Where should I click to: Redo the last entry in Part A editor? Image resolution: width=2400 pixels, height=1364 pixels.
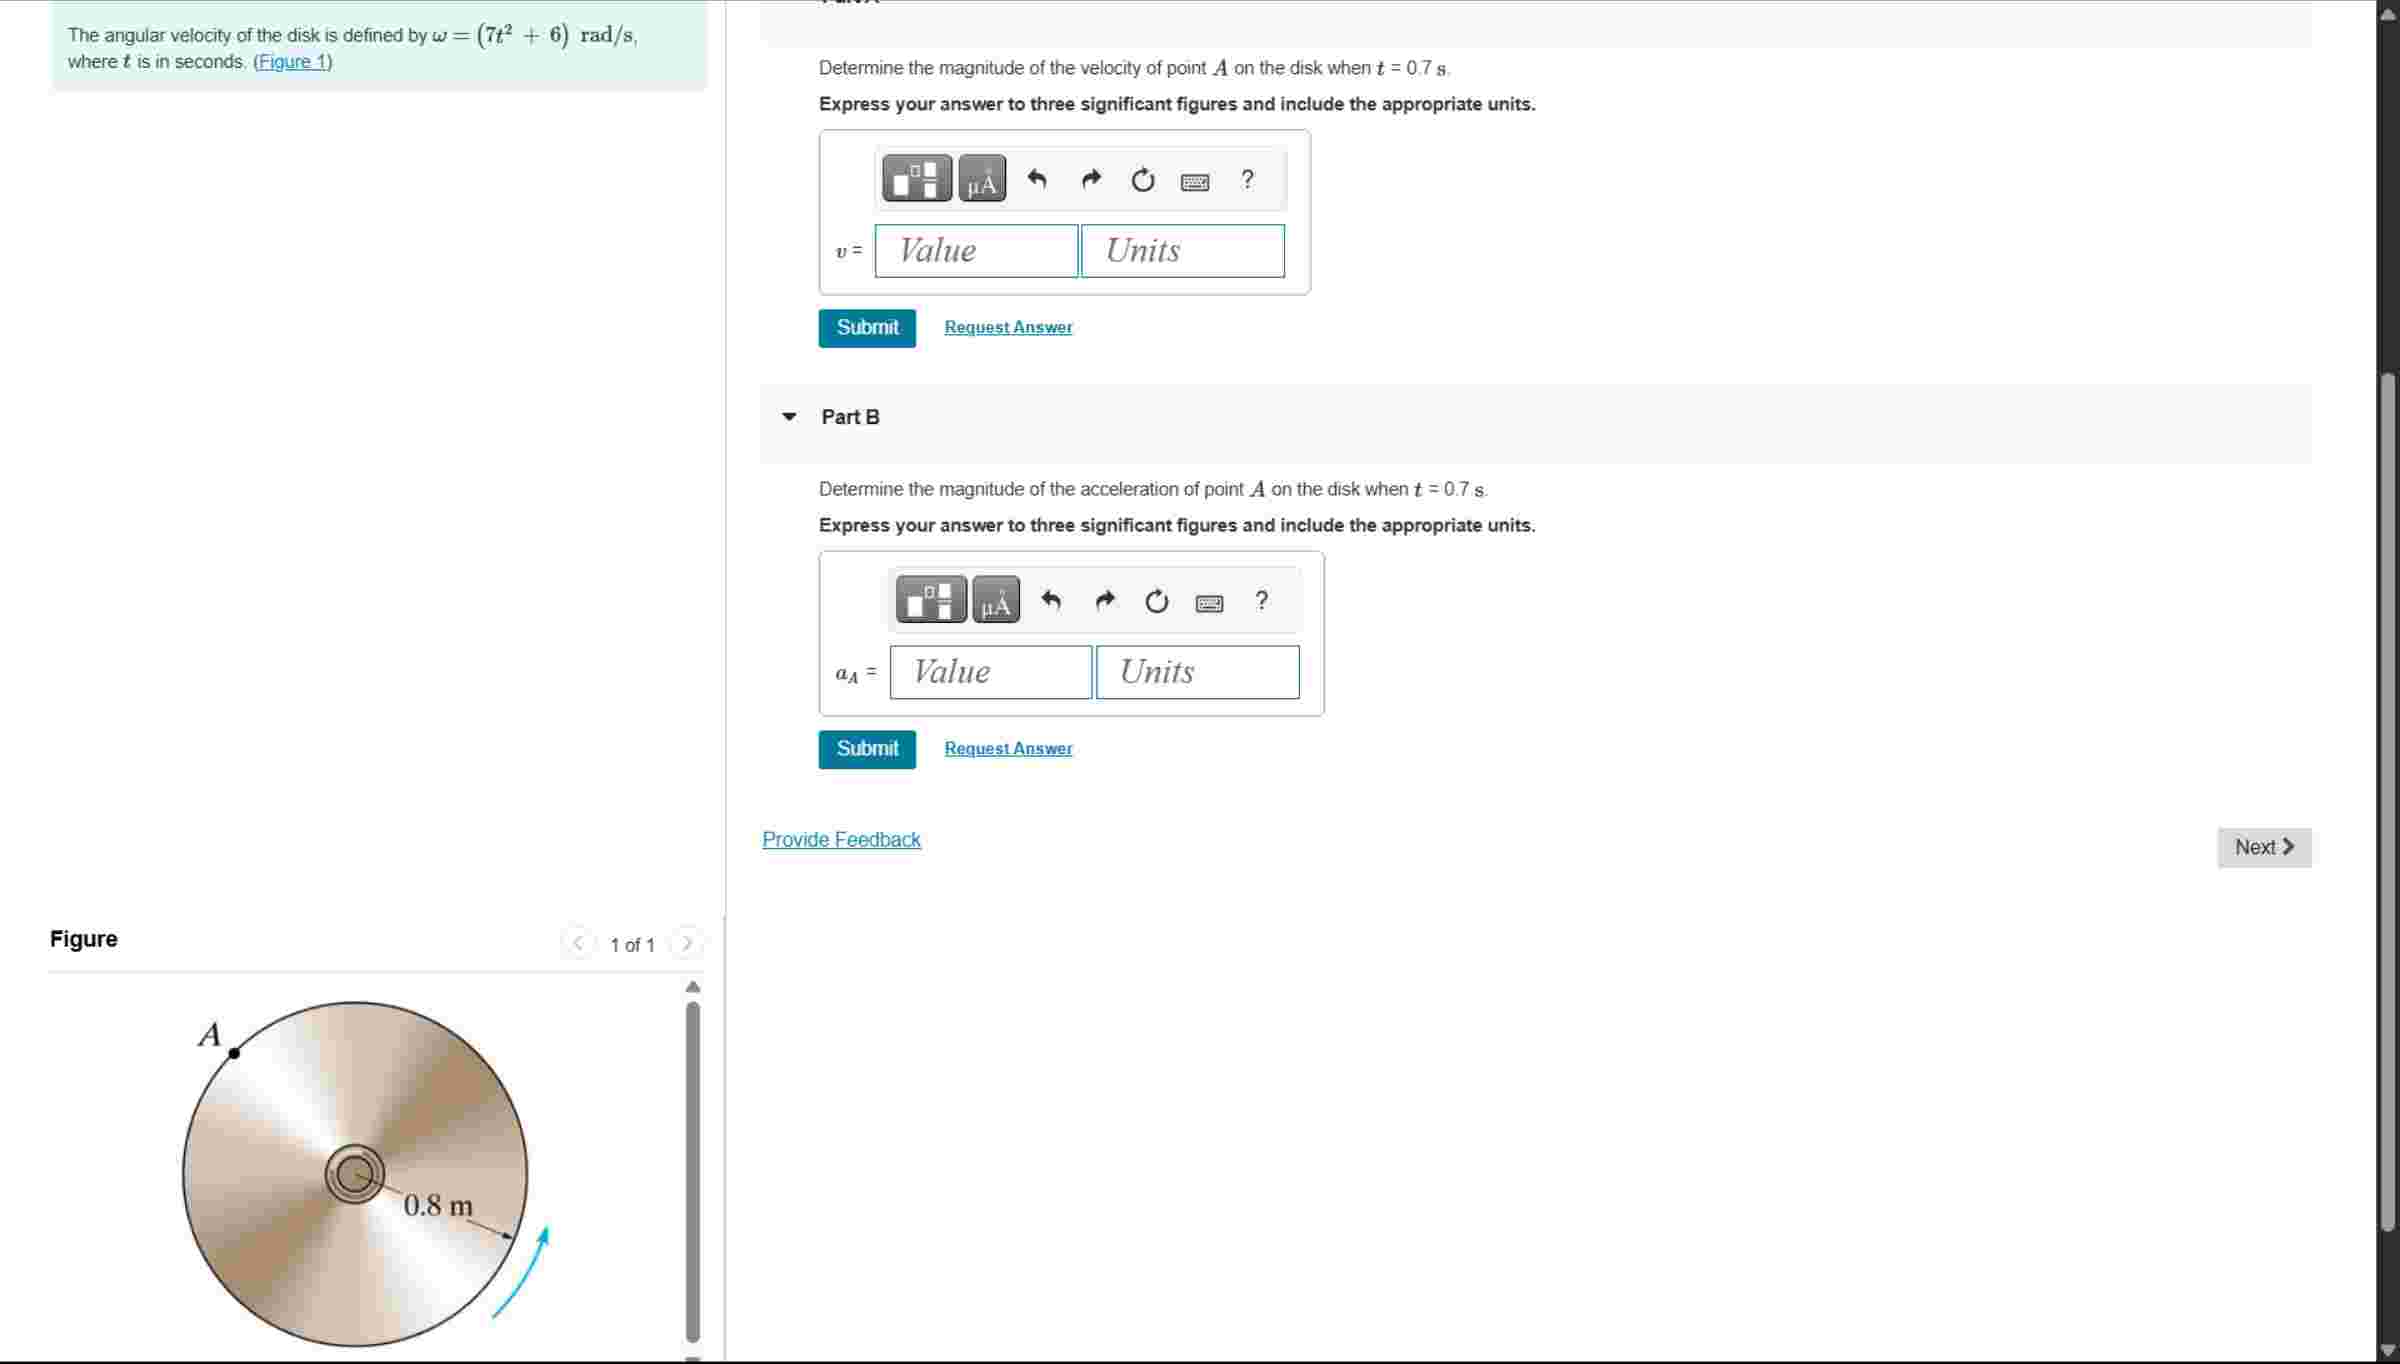coord(1090,180)
